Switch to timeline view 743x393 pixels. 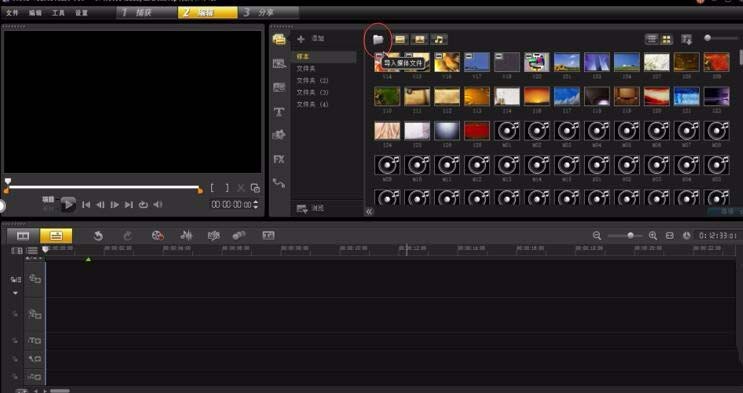(56, 236)
